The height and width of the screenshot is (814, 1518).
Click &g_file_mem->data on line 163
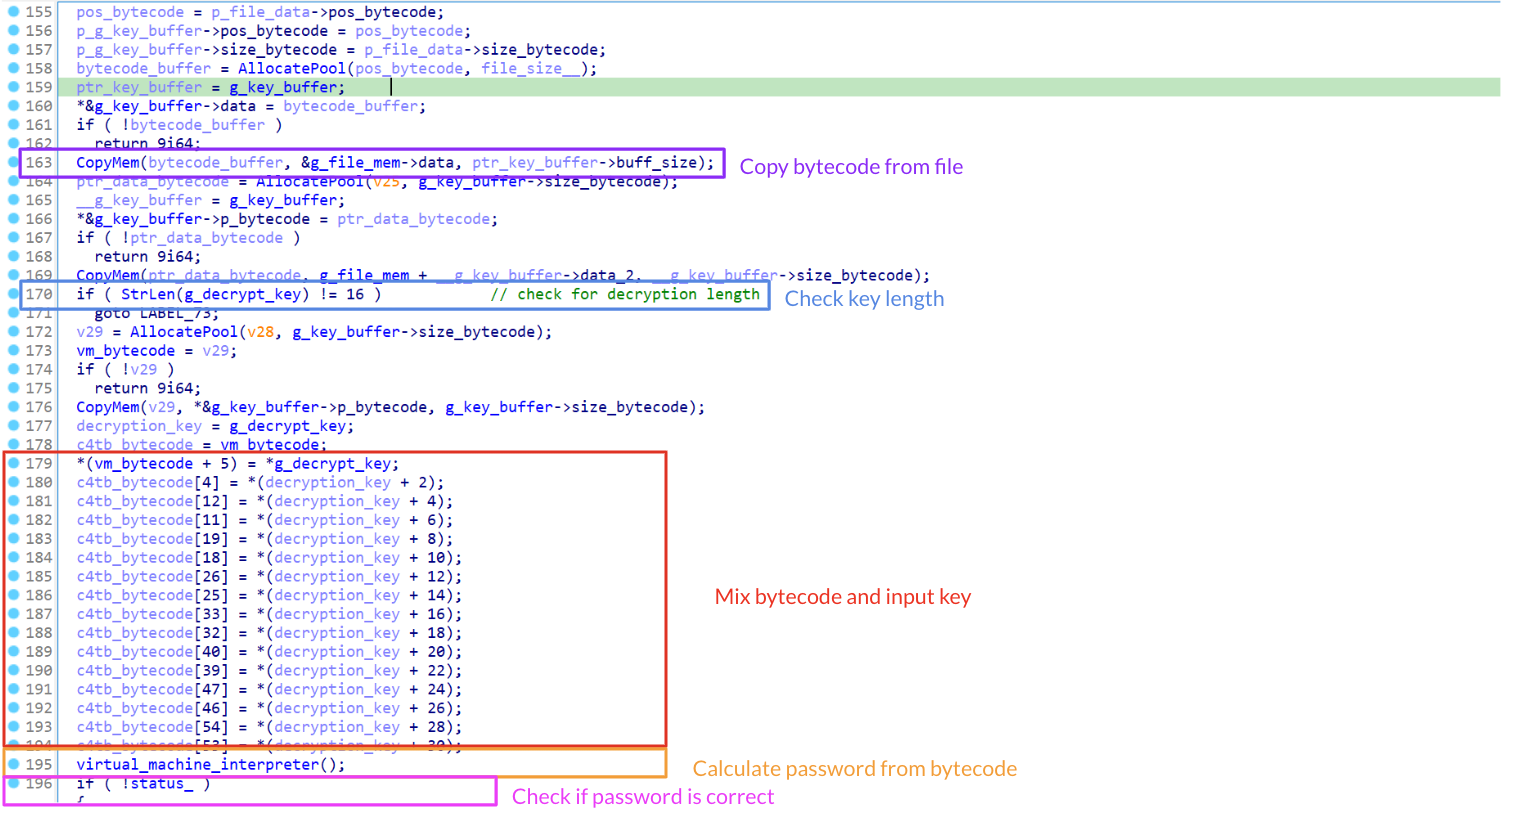[x=377, y=162]
